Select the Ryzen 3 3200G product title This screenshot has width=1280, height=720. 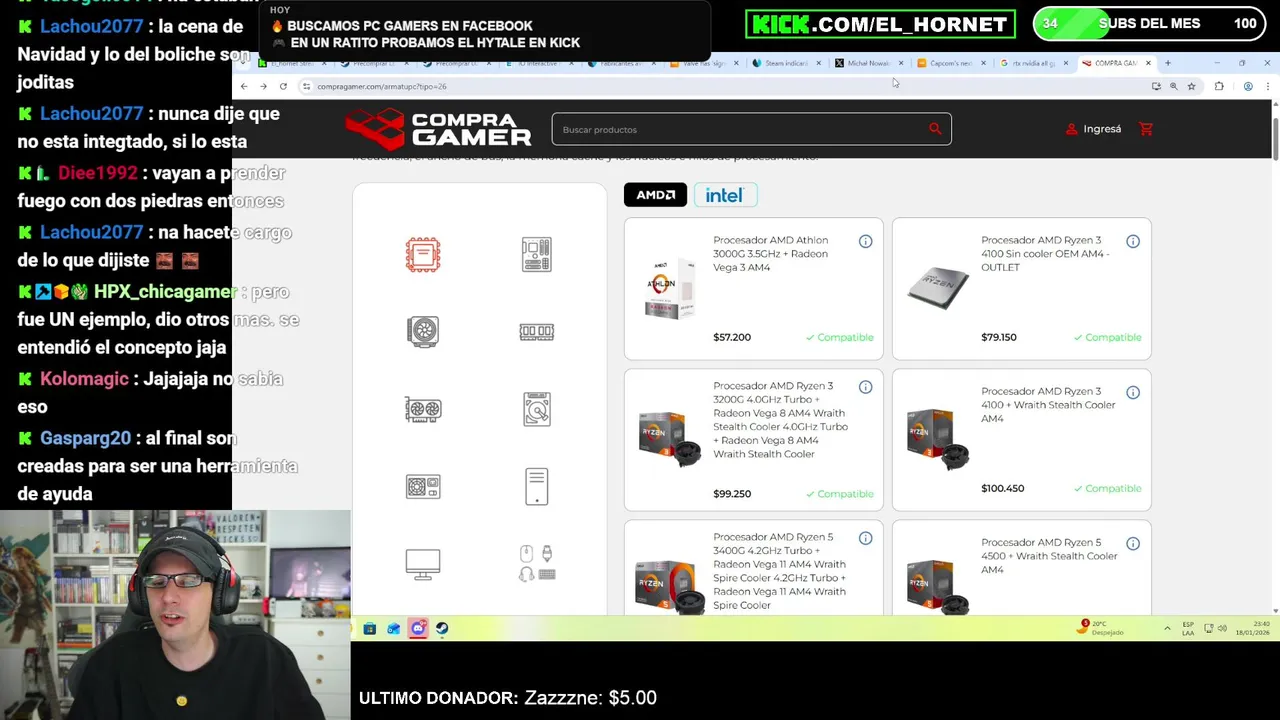pyautogui.click(x=781, y=420)
